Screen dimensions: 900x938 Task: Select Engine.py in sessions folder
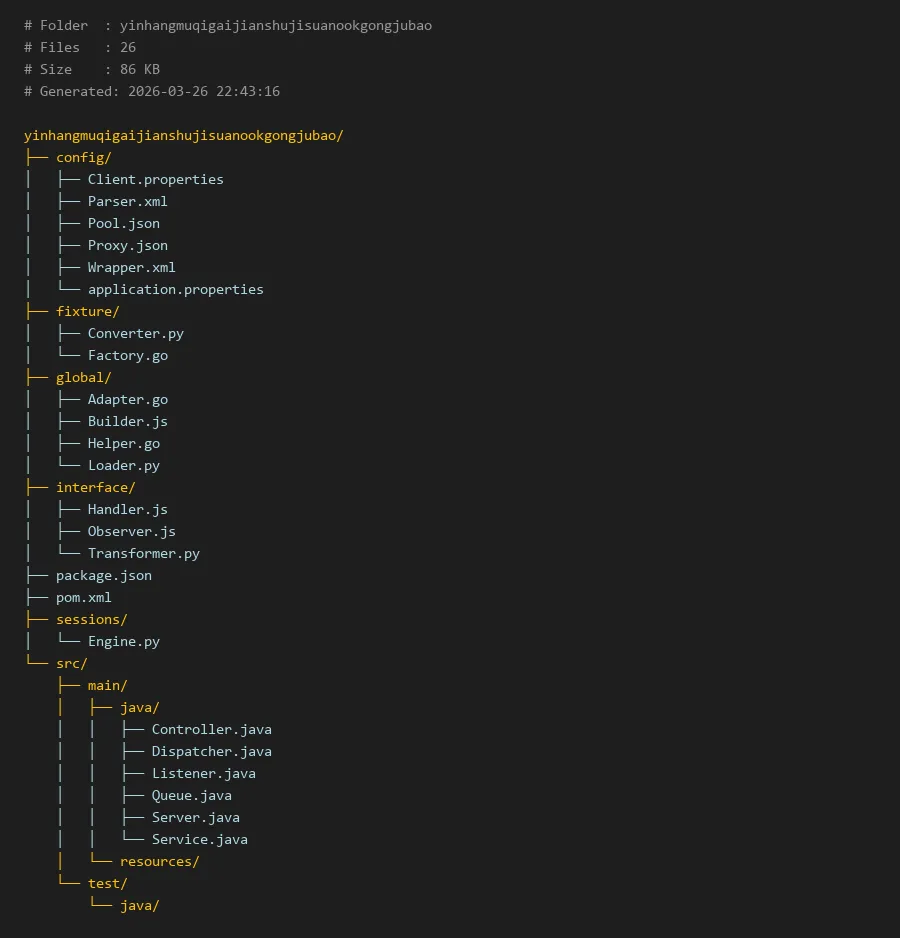click(x=123, y=642)
